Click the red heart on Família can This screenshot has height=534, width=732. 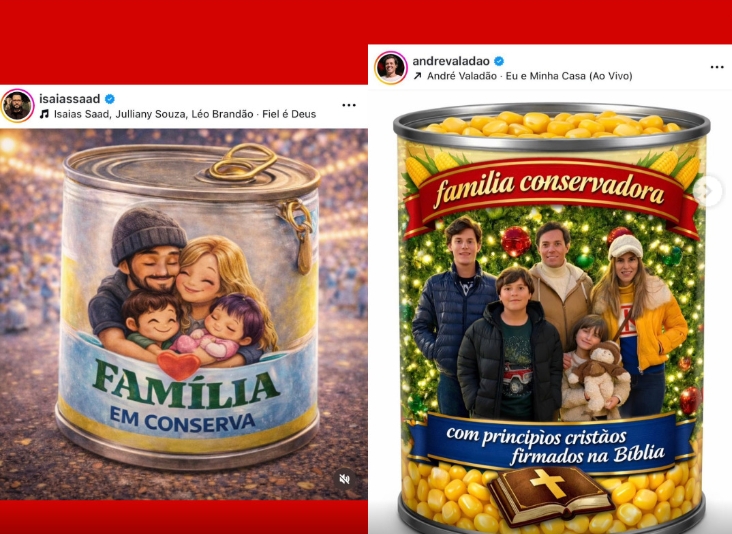pyautogui.click(x=179, y=365)
